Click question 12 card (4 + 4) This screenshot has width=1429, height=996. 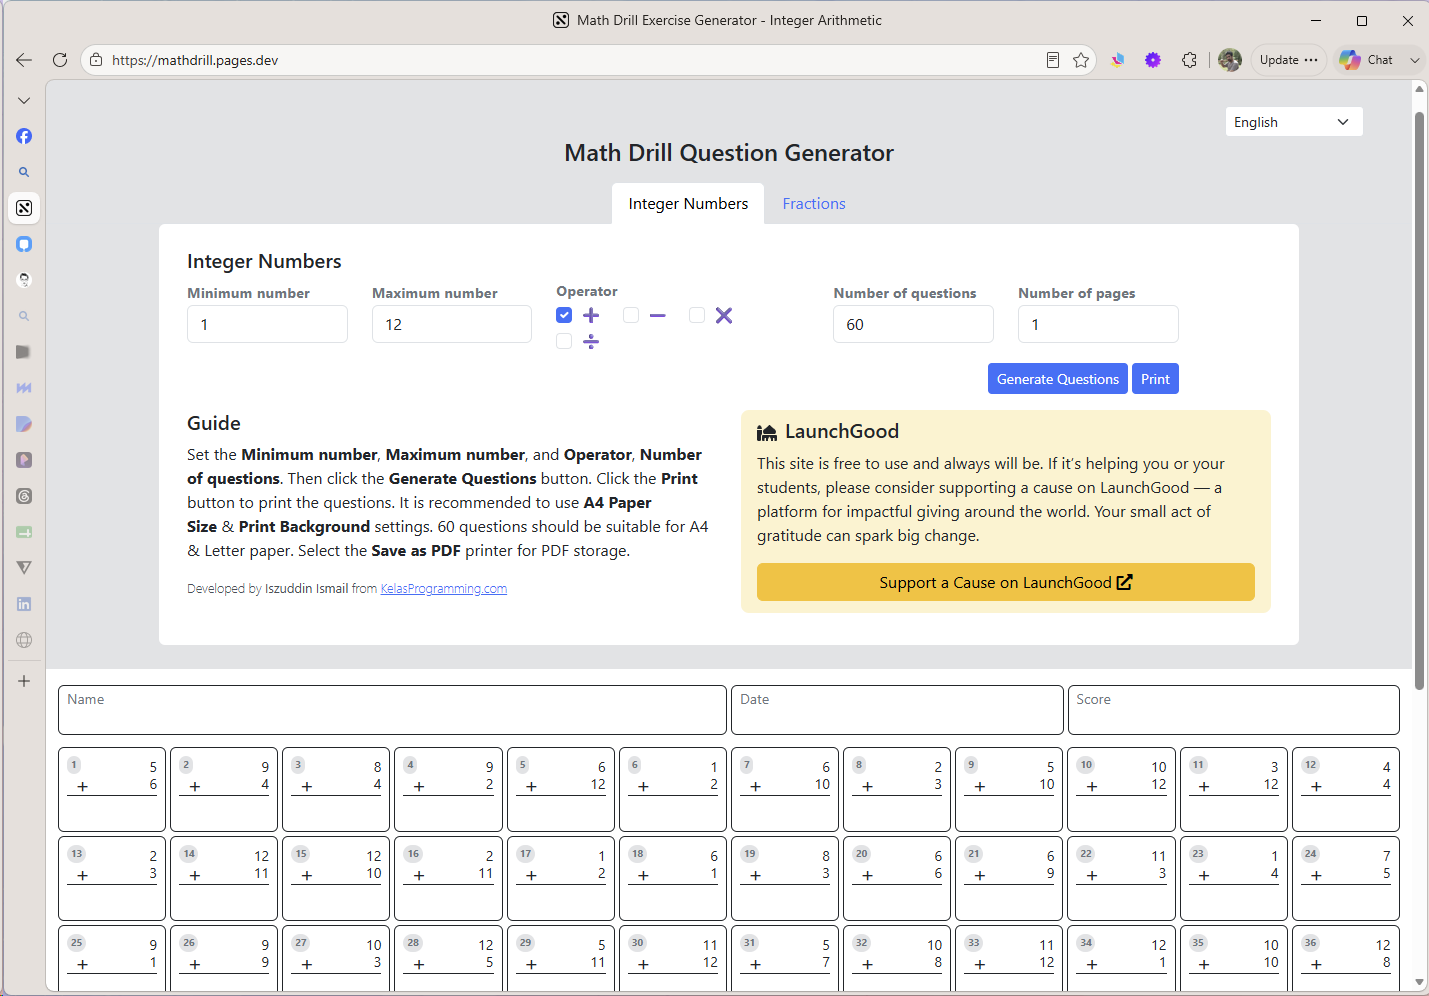pyautogui.click(x=1346, y=789)
